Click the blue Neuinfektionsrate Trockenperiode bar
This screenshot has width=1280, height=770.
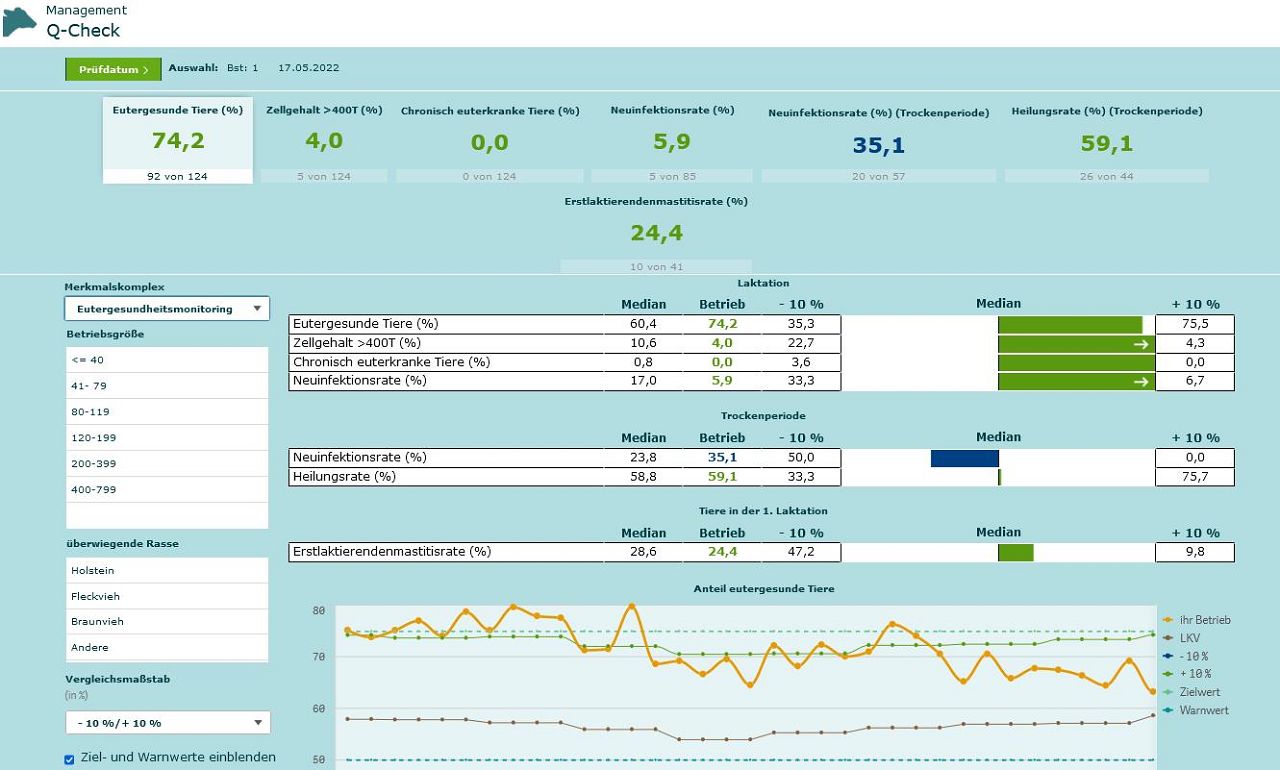[964, 458]
